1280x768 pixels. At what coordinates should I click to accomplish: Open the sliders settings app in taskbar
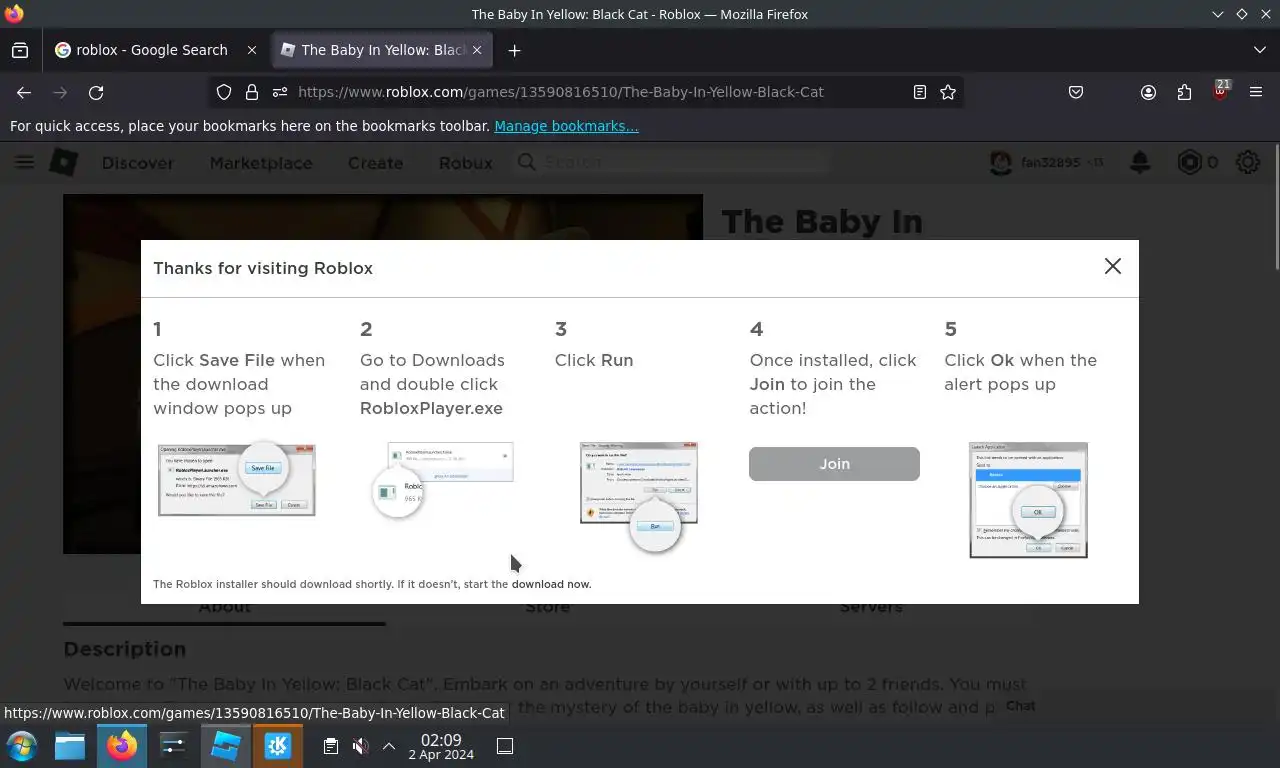click(174, 746)
